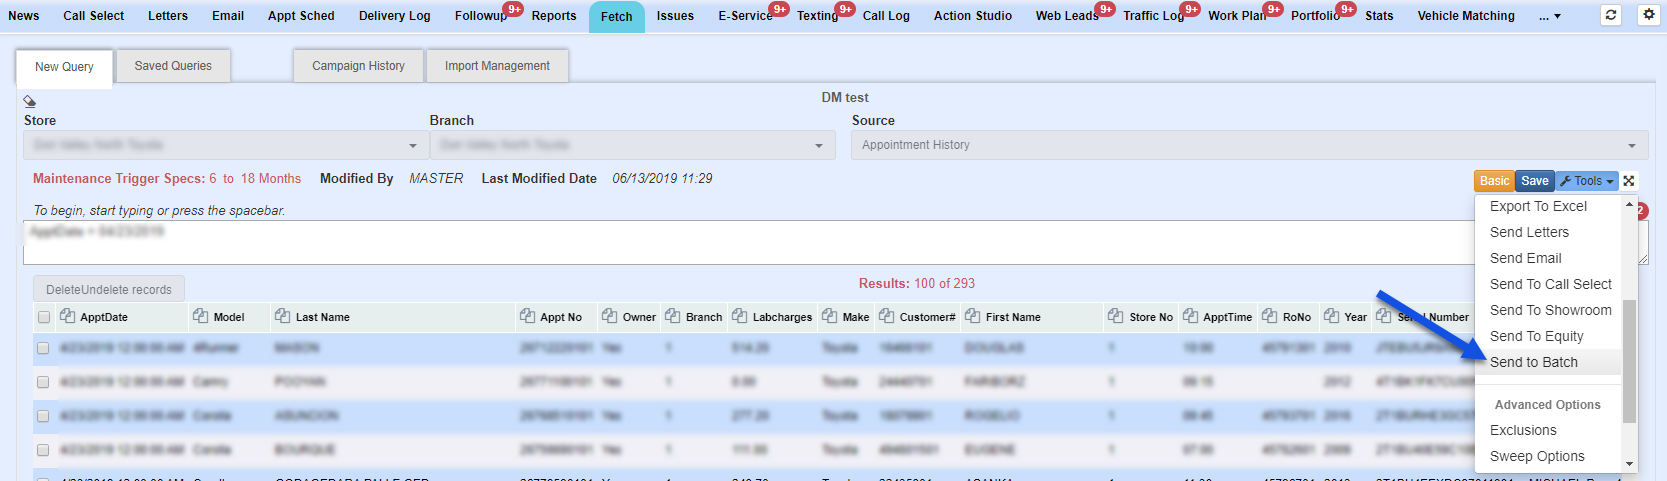Open the settings gear icon

(1649, 15)
